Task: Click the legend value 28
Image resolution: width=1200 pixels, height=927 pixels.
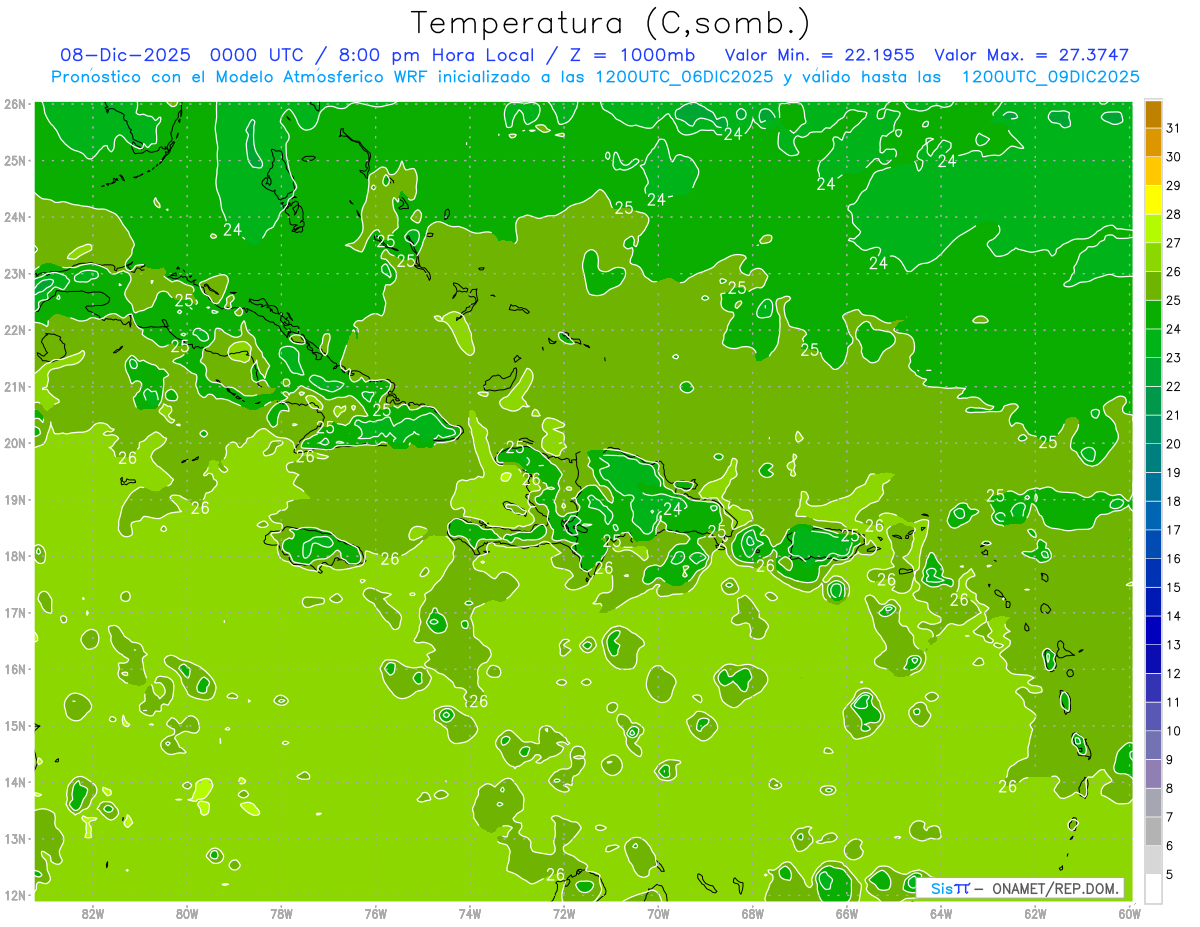Action: 1173,214
